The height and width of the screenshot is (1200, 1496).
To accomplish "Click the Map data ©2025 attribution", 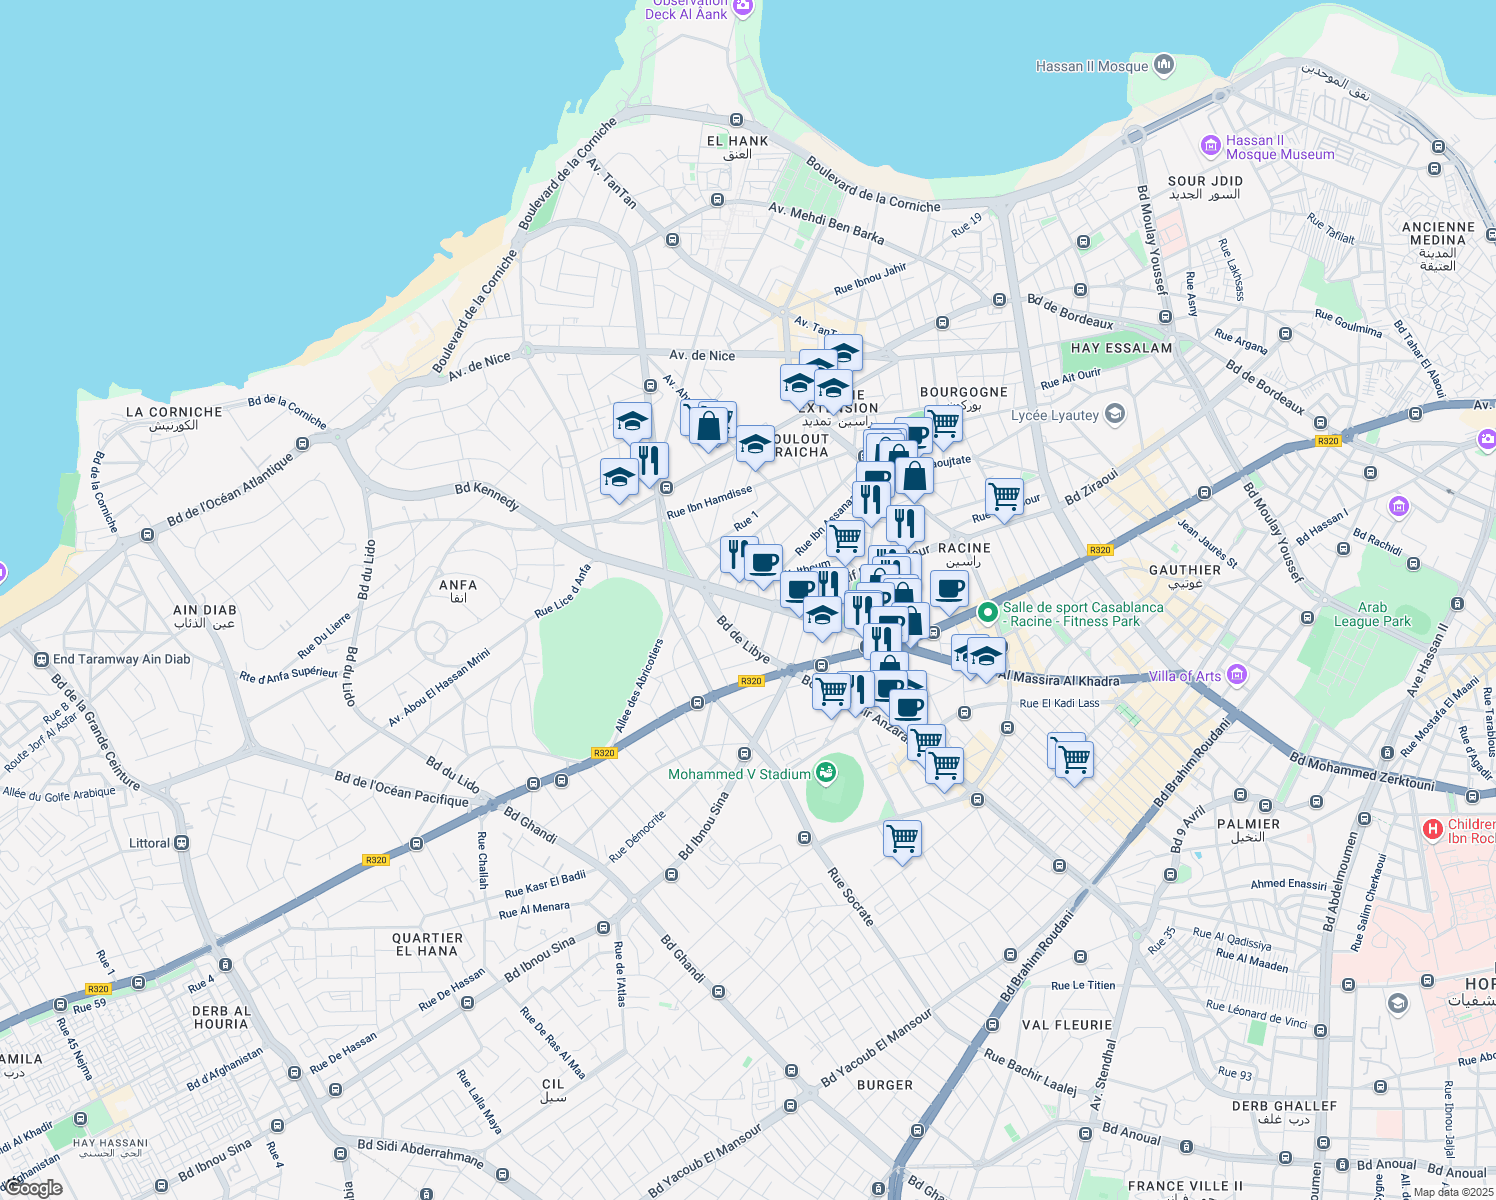I will tap(1453, 1192).
